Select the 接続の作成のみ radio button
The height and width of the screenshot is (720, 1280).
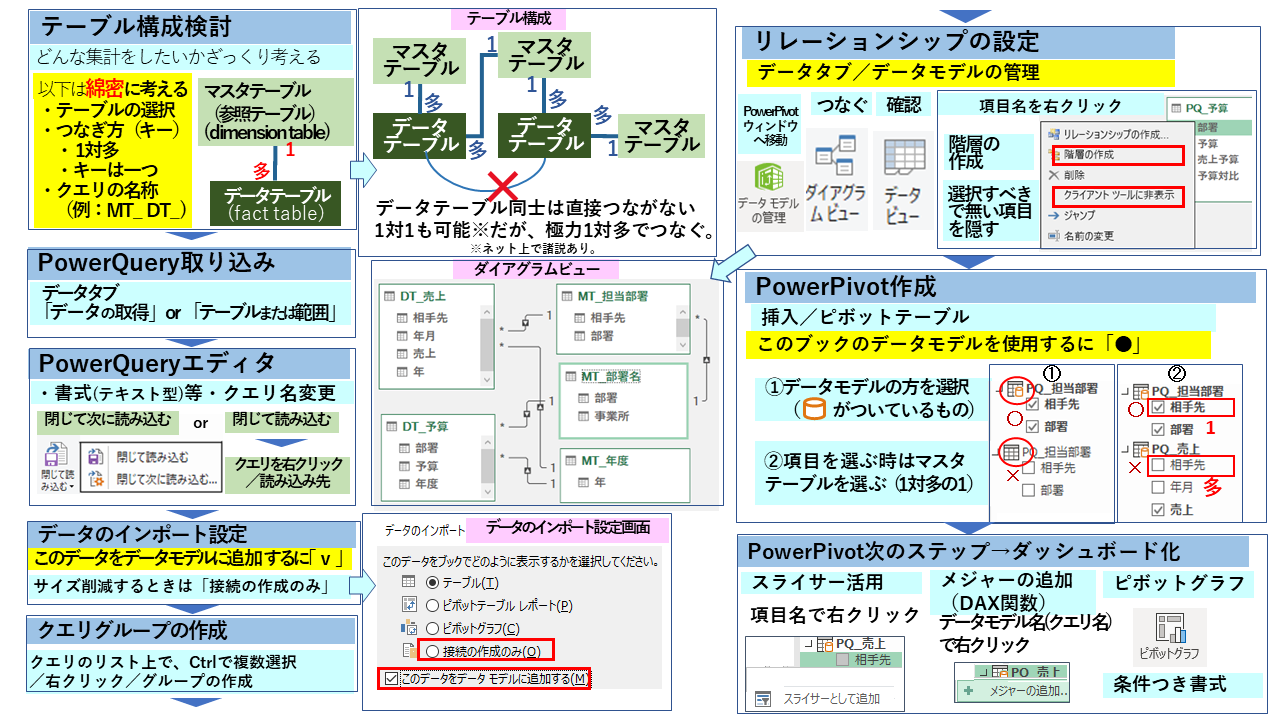[x=432, y=651]
